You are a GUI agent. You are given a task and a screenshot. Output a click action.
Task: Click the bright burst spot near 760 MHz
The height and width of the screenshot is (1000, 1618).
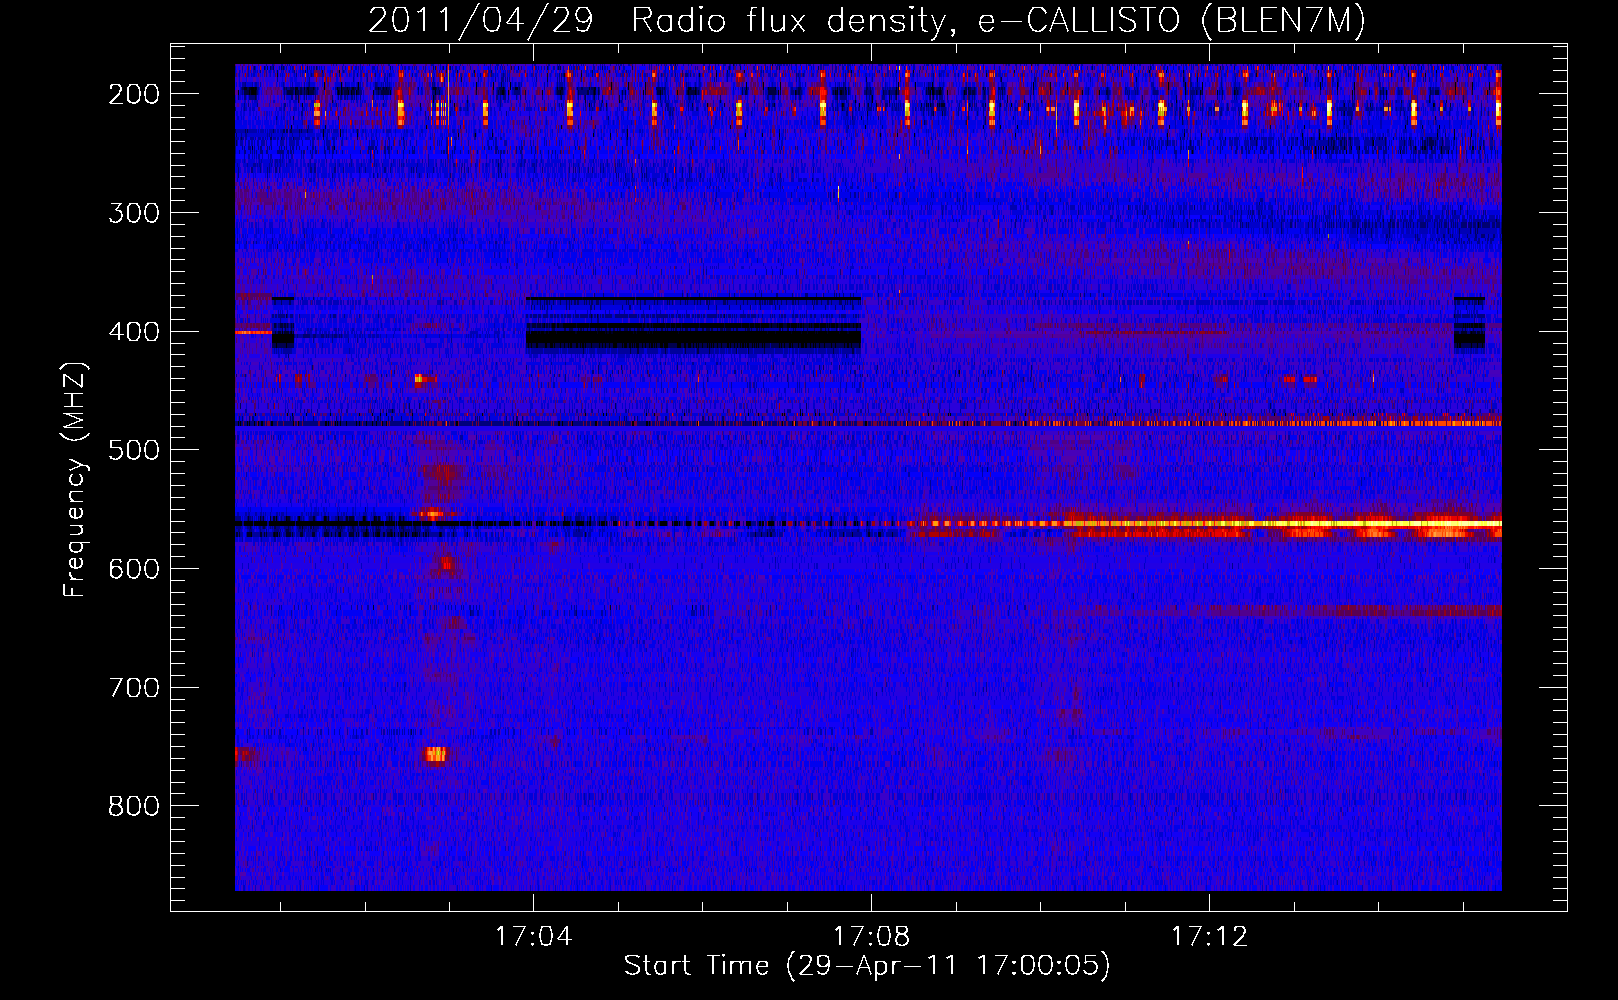point(436,754)
